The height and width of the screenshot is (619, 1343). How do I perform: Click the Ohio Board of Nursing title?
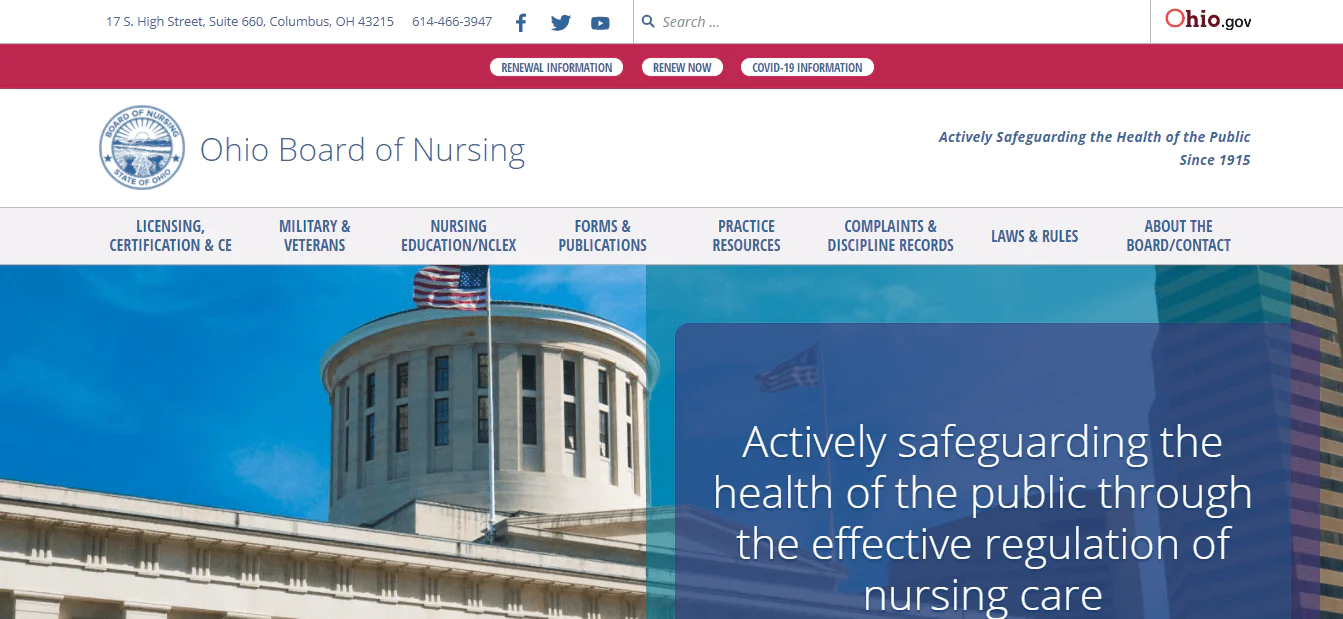(x=362, y=149)
